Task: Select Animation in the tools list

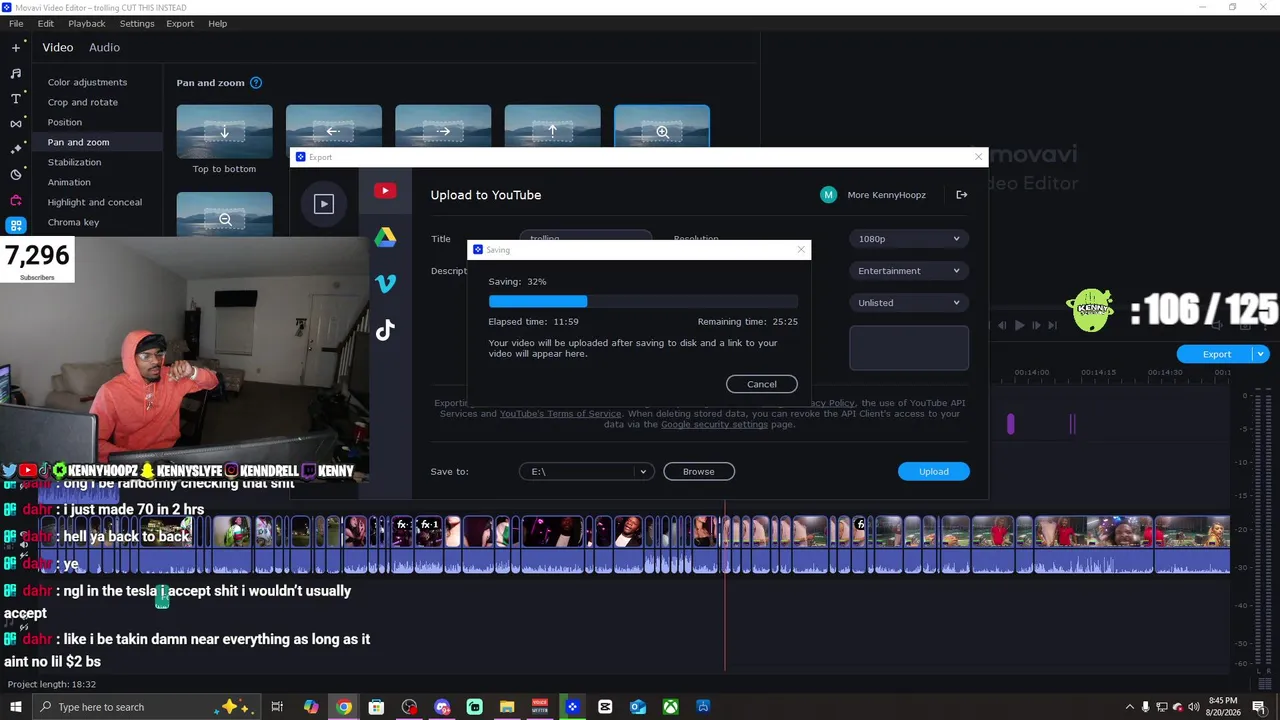Action: (x=69, y=182)
